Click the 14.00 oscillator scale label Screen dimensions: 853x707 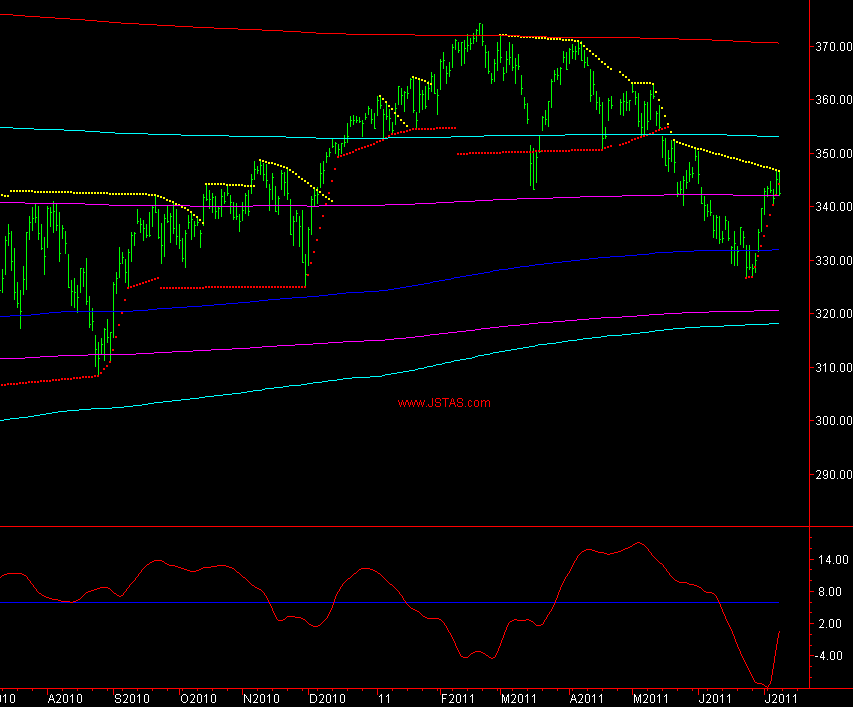tap(832, 560)
